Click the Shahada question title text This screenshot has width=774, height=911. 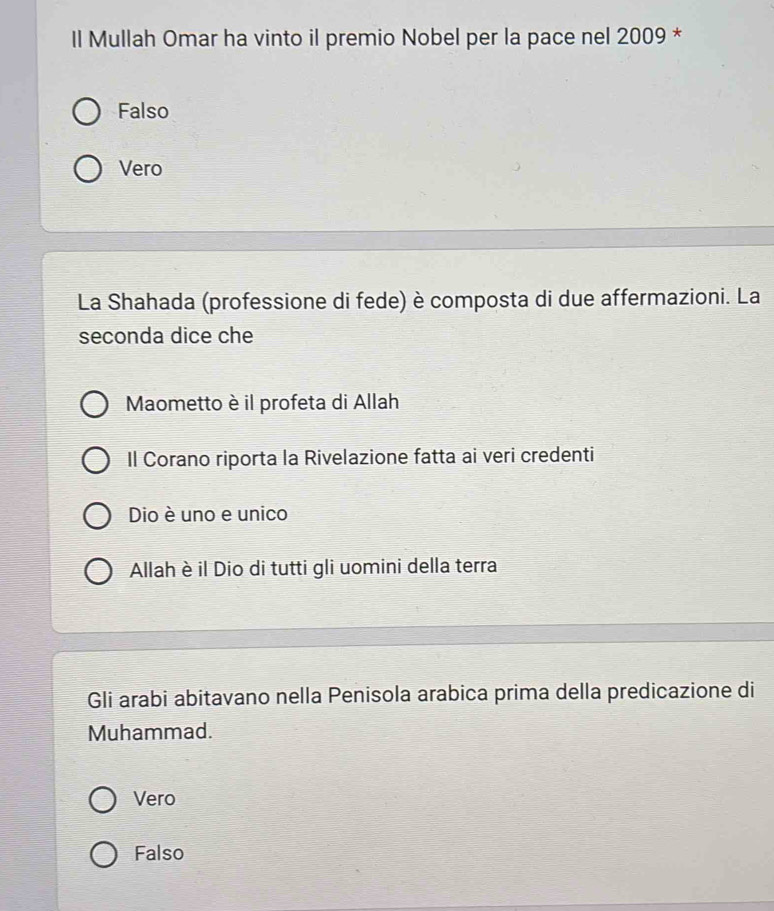pyautogui.click(x=419, y=317)
